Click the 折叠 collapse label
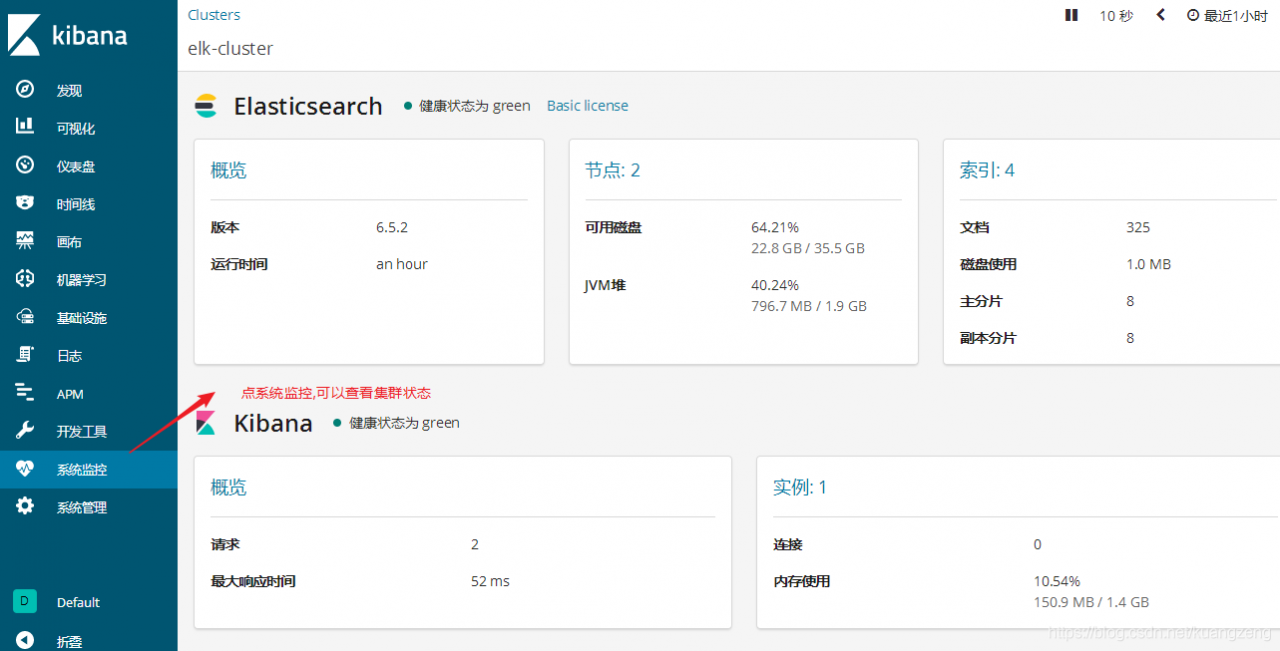The image size is (1280, 651). pos(69,641)
